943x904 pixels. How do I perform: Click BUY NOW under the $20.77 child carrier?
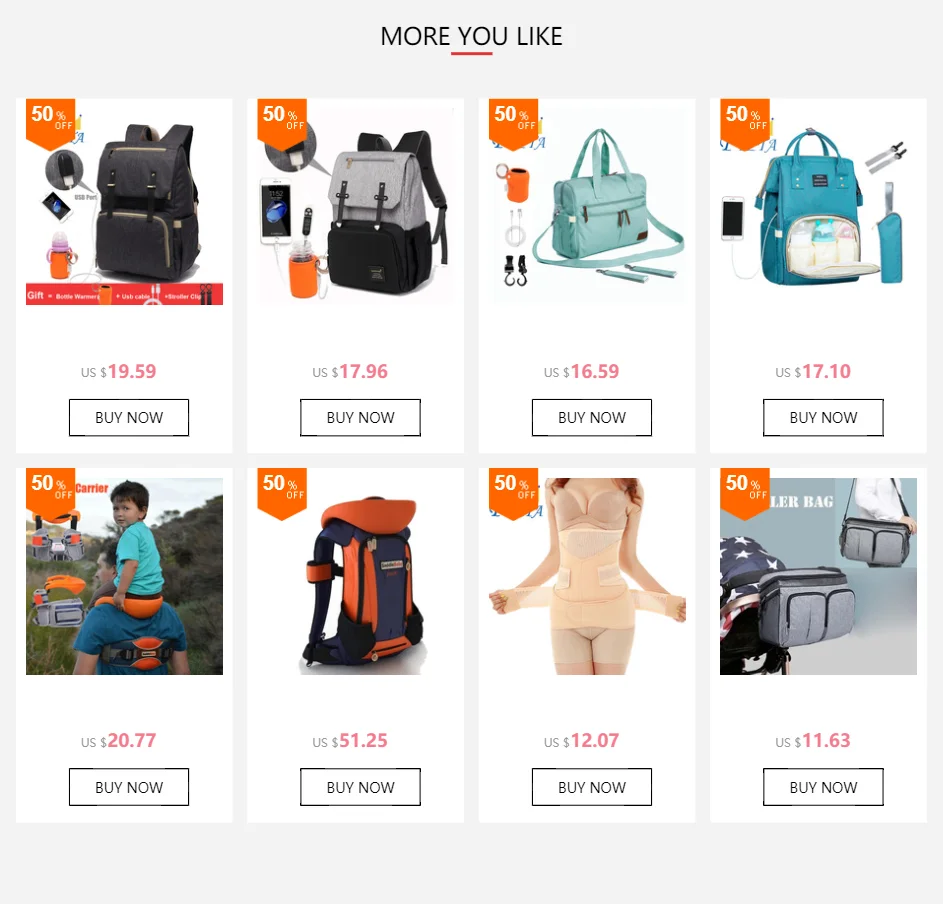coord(129,787)
